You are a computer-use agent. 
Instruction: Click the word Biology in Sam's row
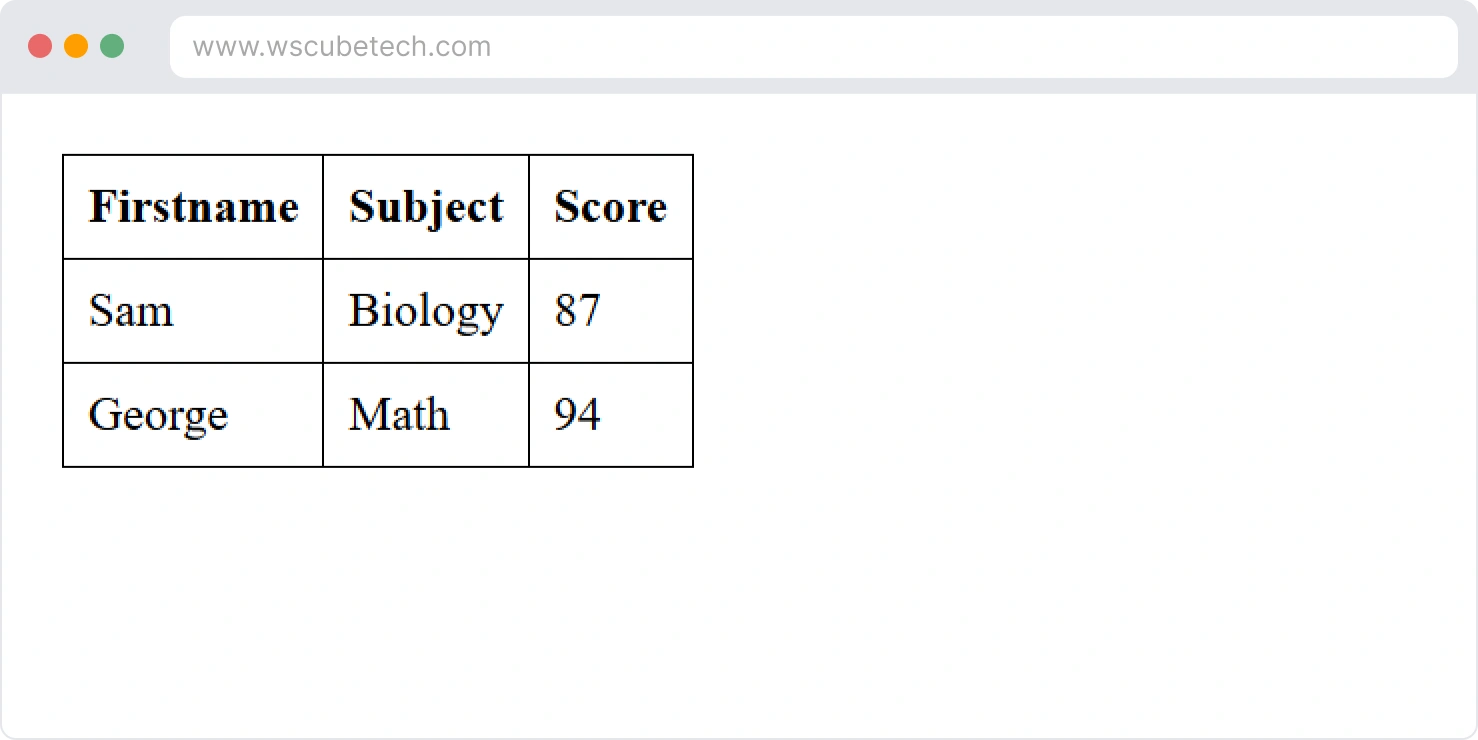pyautogui.click(x=426, y=311)
